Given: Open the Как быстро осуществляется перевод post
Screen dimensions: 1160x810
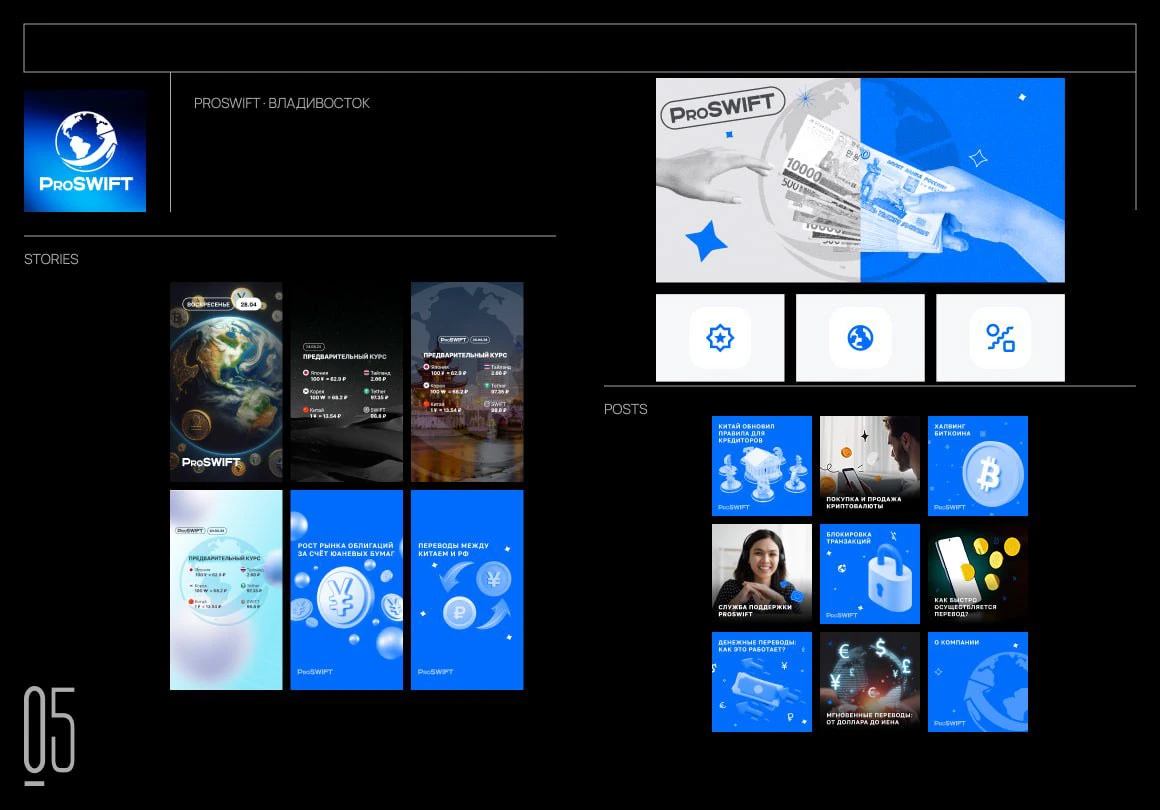Looking at the screenshot, I should tap(977, 573).
